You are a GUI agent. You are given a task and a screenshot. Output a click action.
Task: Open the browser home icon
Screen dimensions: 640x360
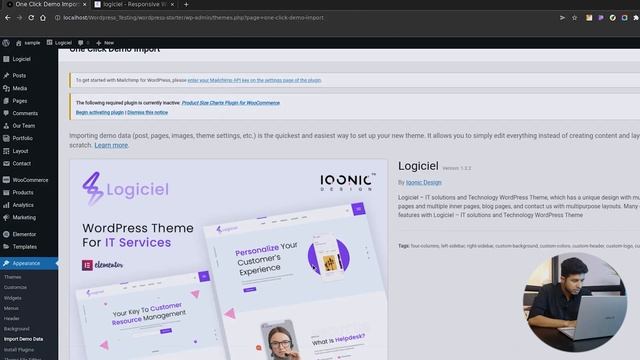(43, 18)
